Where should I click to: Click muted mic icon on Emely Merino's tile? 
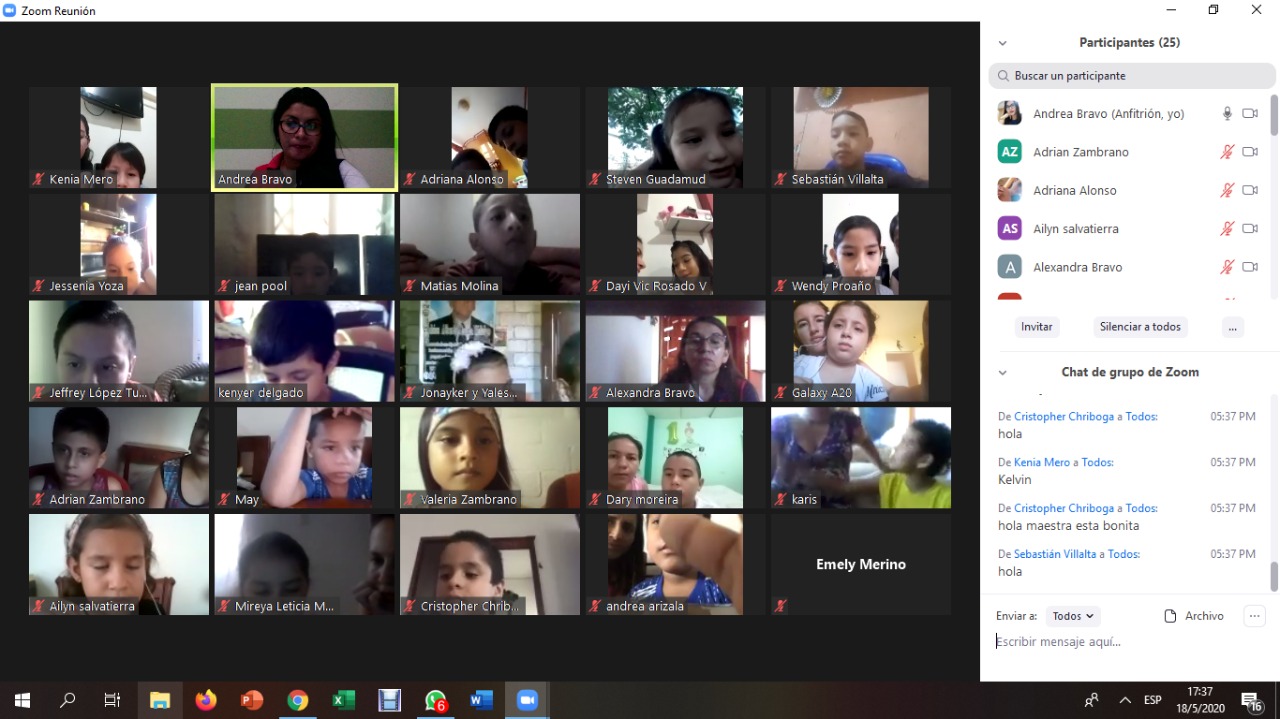click(x=781, y=606)
